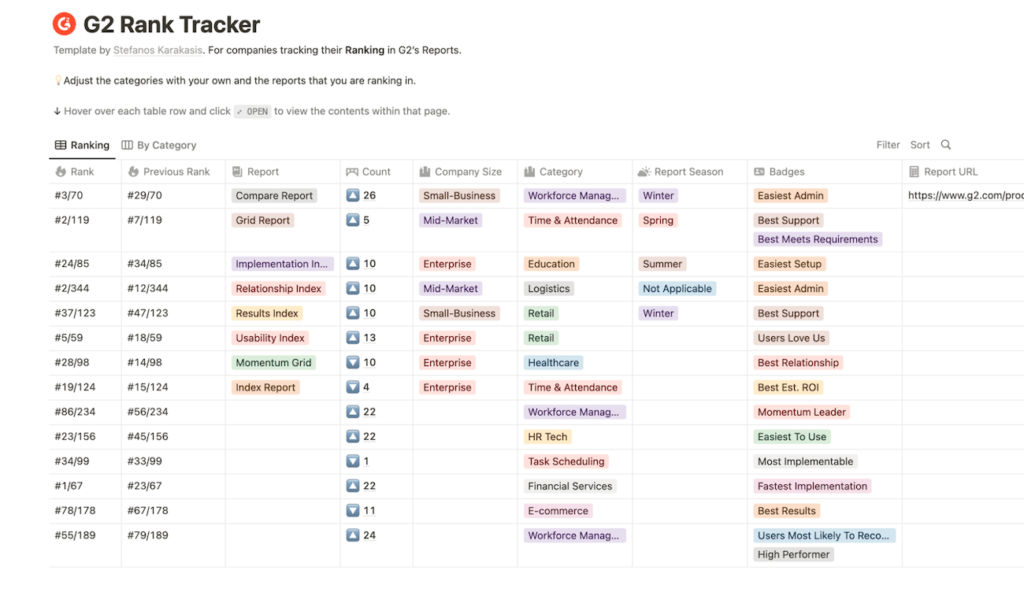This screenshot has width=1024, height=592.
Task: Open the Sort options
Action: (919, 144)
